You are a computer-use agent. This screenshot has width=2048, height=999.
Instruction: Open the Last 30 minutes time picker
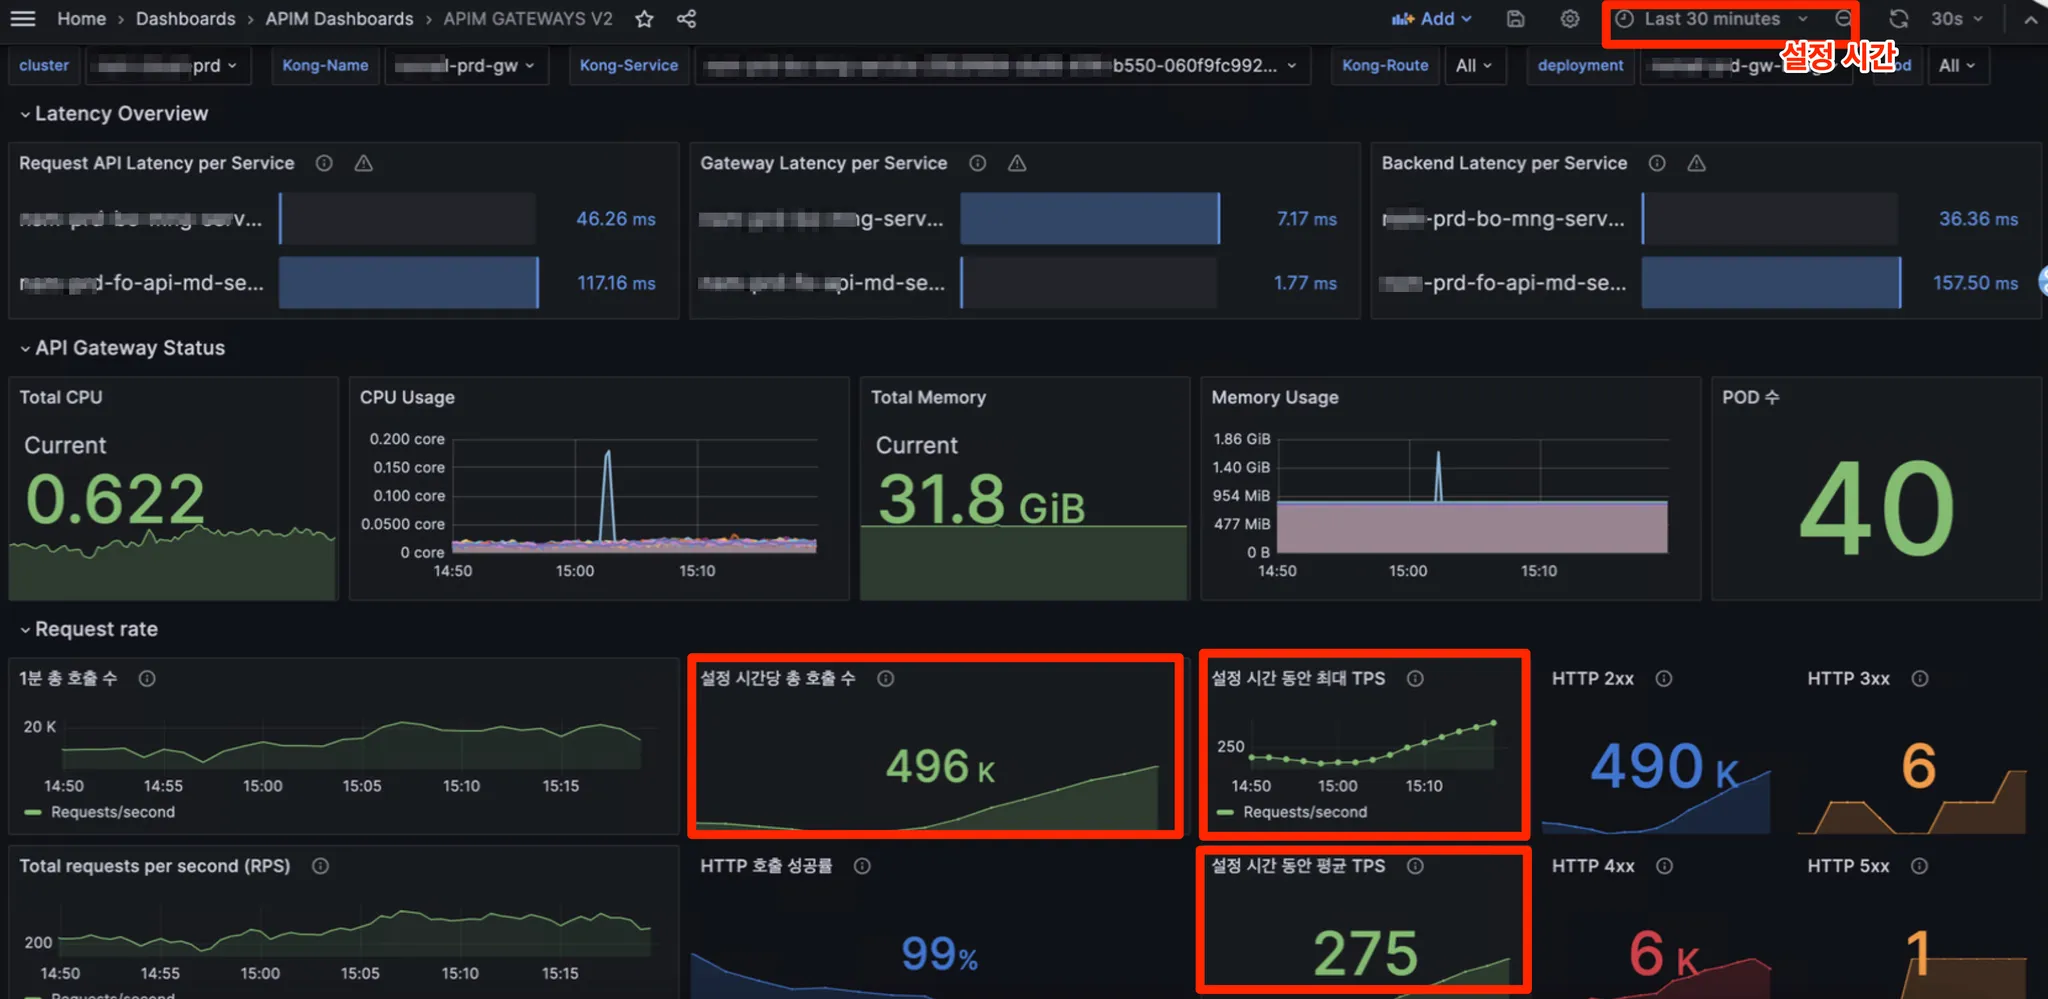1711,19
